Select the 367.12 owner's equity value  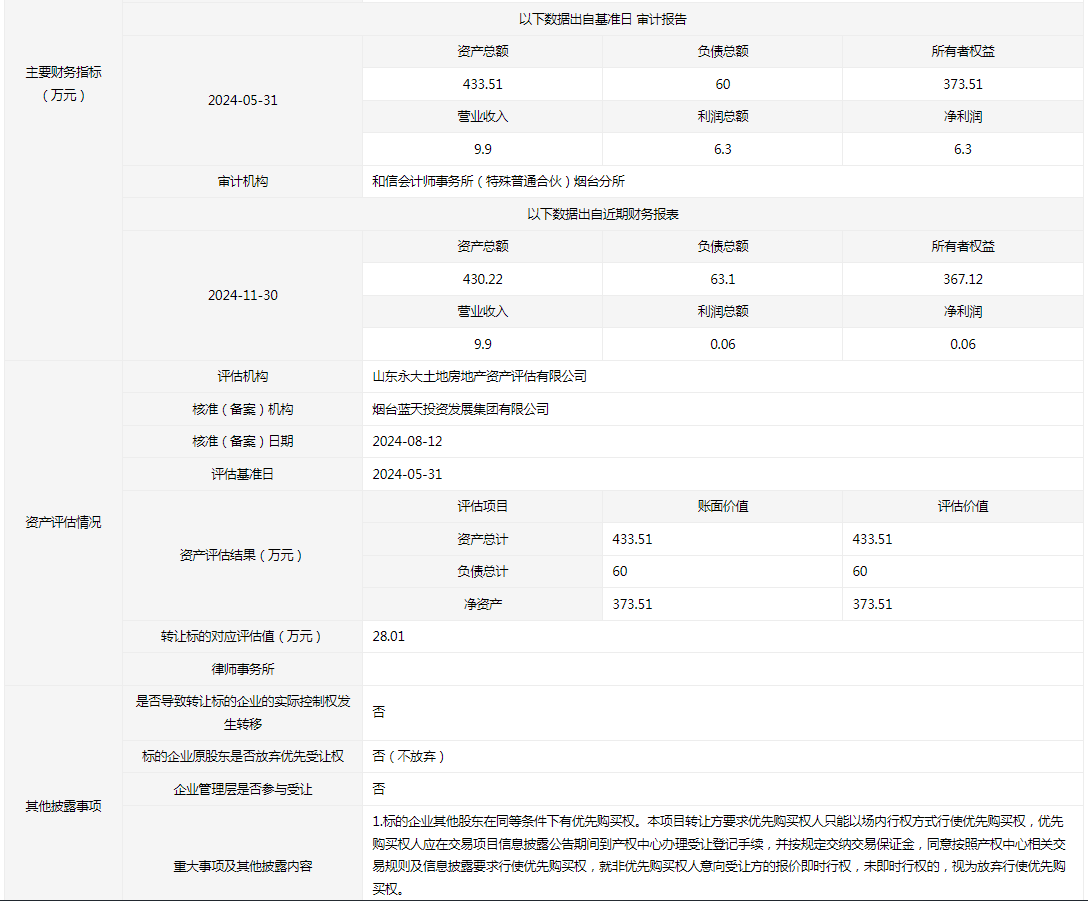tap(962, 279)
